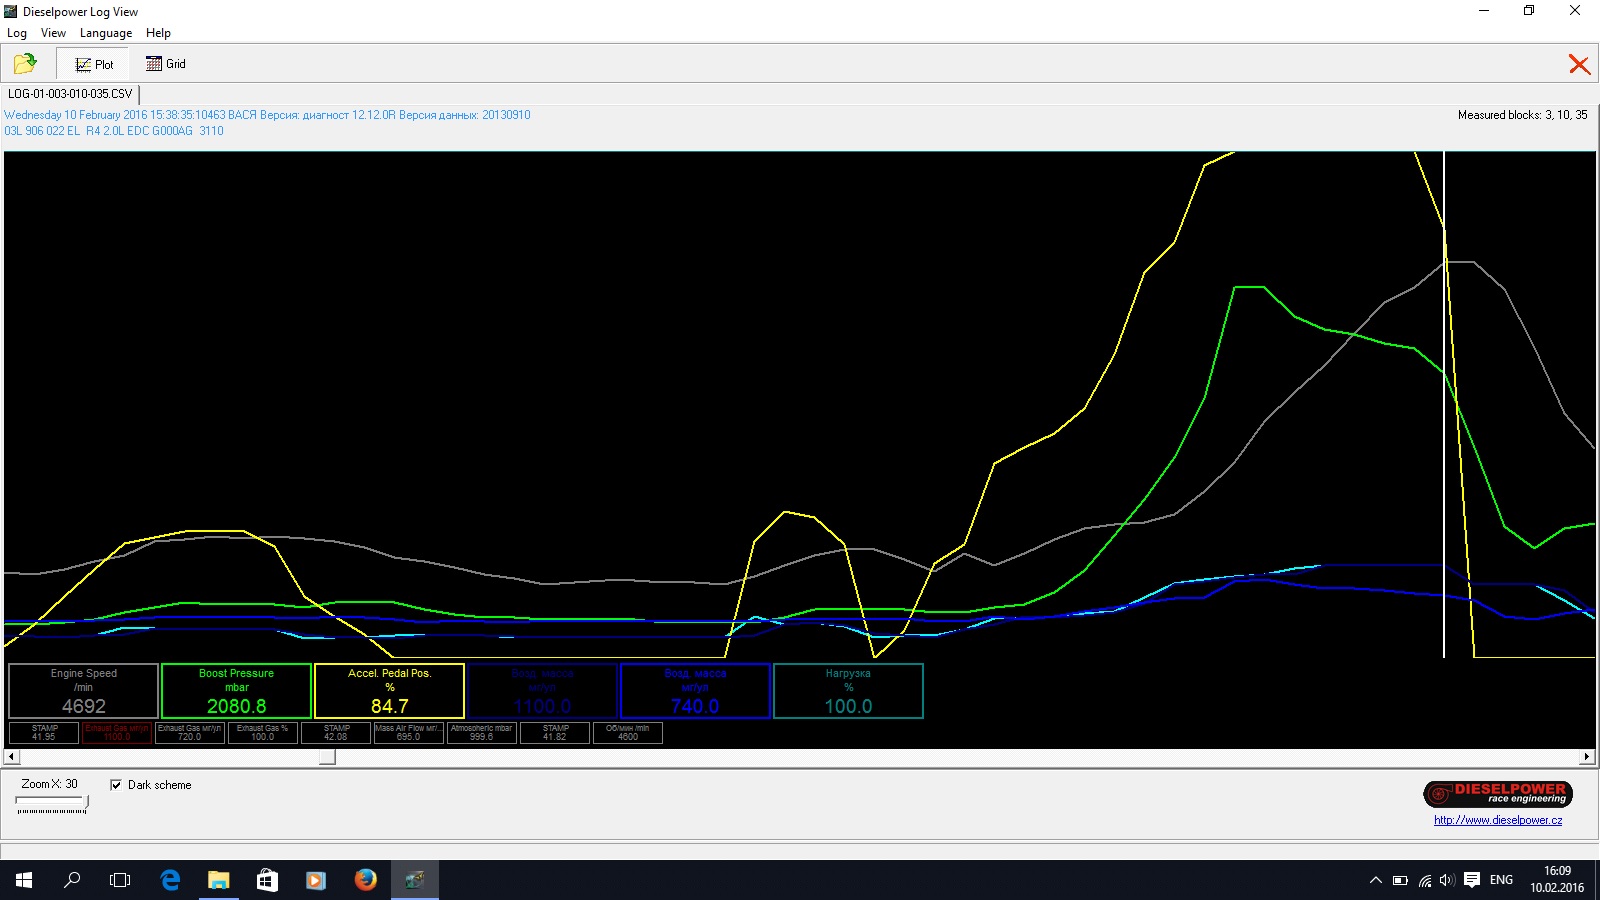
Task: Toggle the Boost Pressure channel box
Action: point(236,691)
